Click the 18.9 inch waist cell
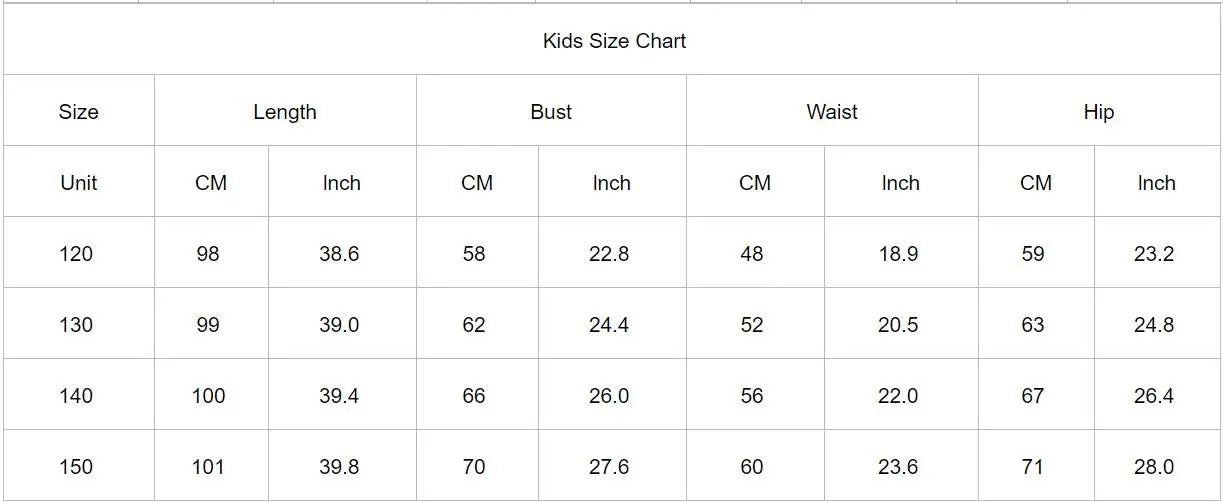The width and height of the screenshot is (1223, 502). pyautogui.click(x=898, y=254)
